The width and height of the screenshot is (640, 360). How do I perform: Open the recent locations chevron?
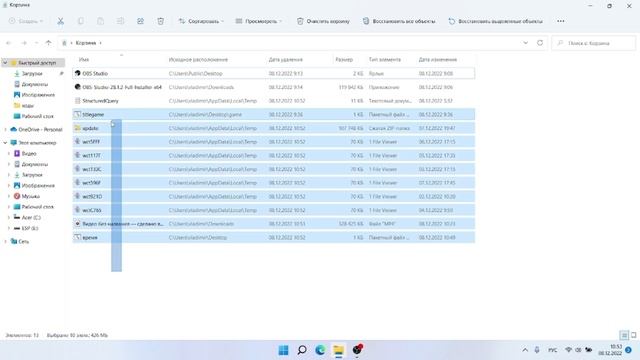tap(36, 43)
